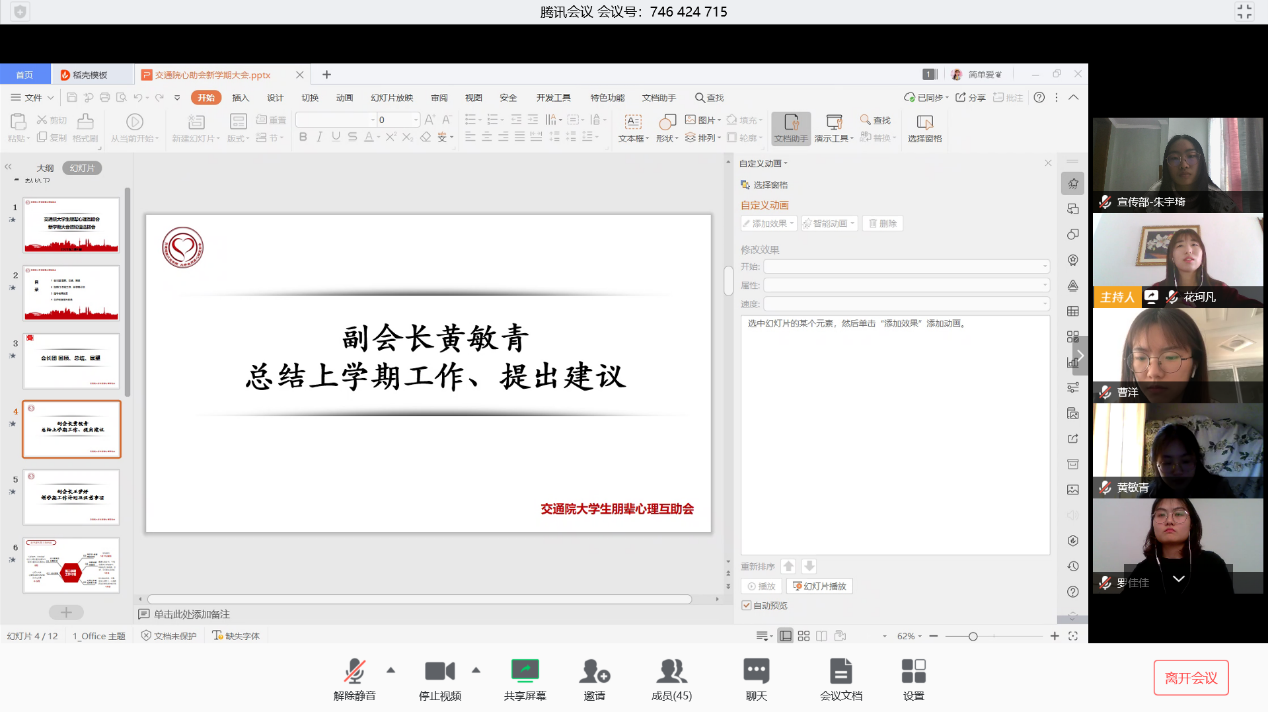Click the Leave Meeting (离开会议) button
This screenshot has height=712, width=1268.
pos(1190,677)
